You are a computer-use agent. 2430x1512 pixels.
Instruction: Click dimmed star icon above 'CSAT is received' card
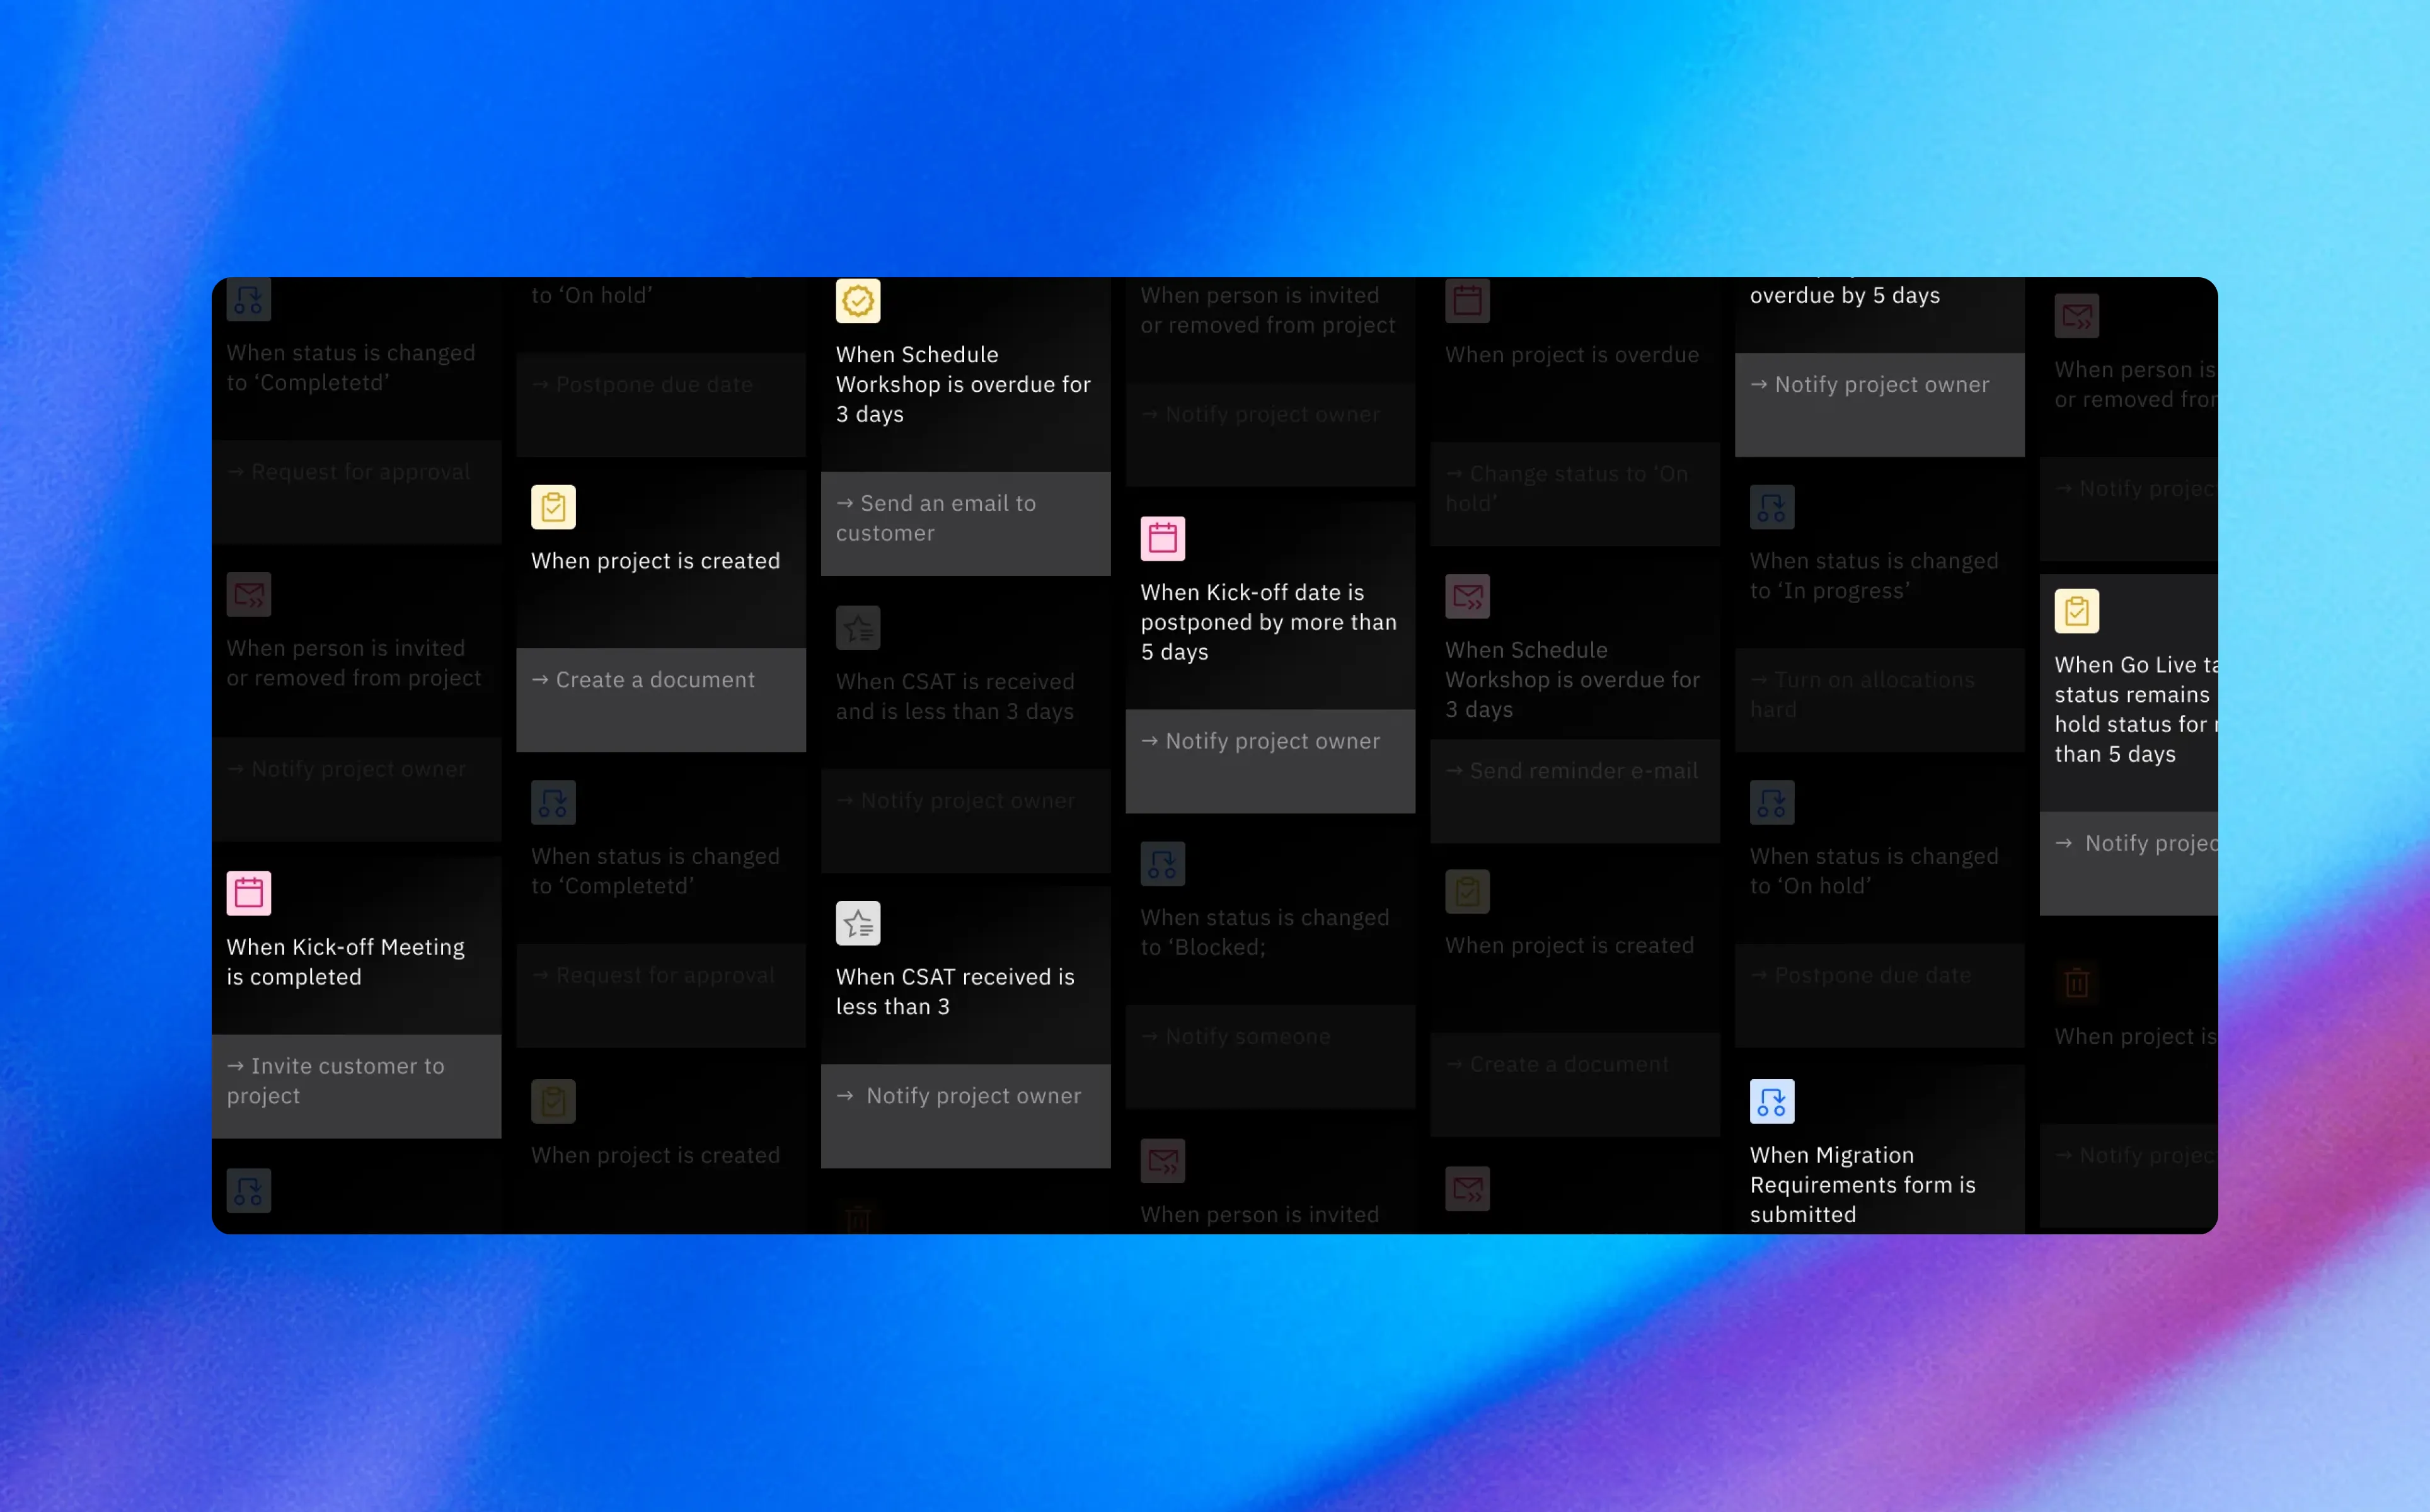[857, 629]
